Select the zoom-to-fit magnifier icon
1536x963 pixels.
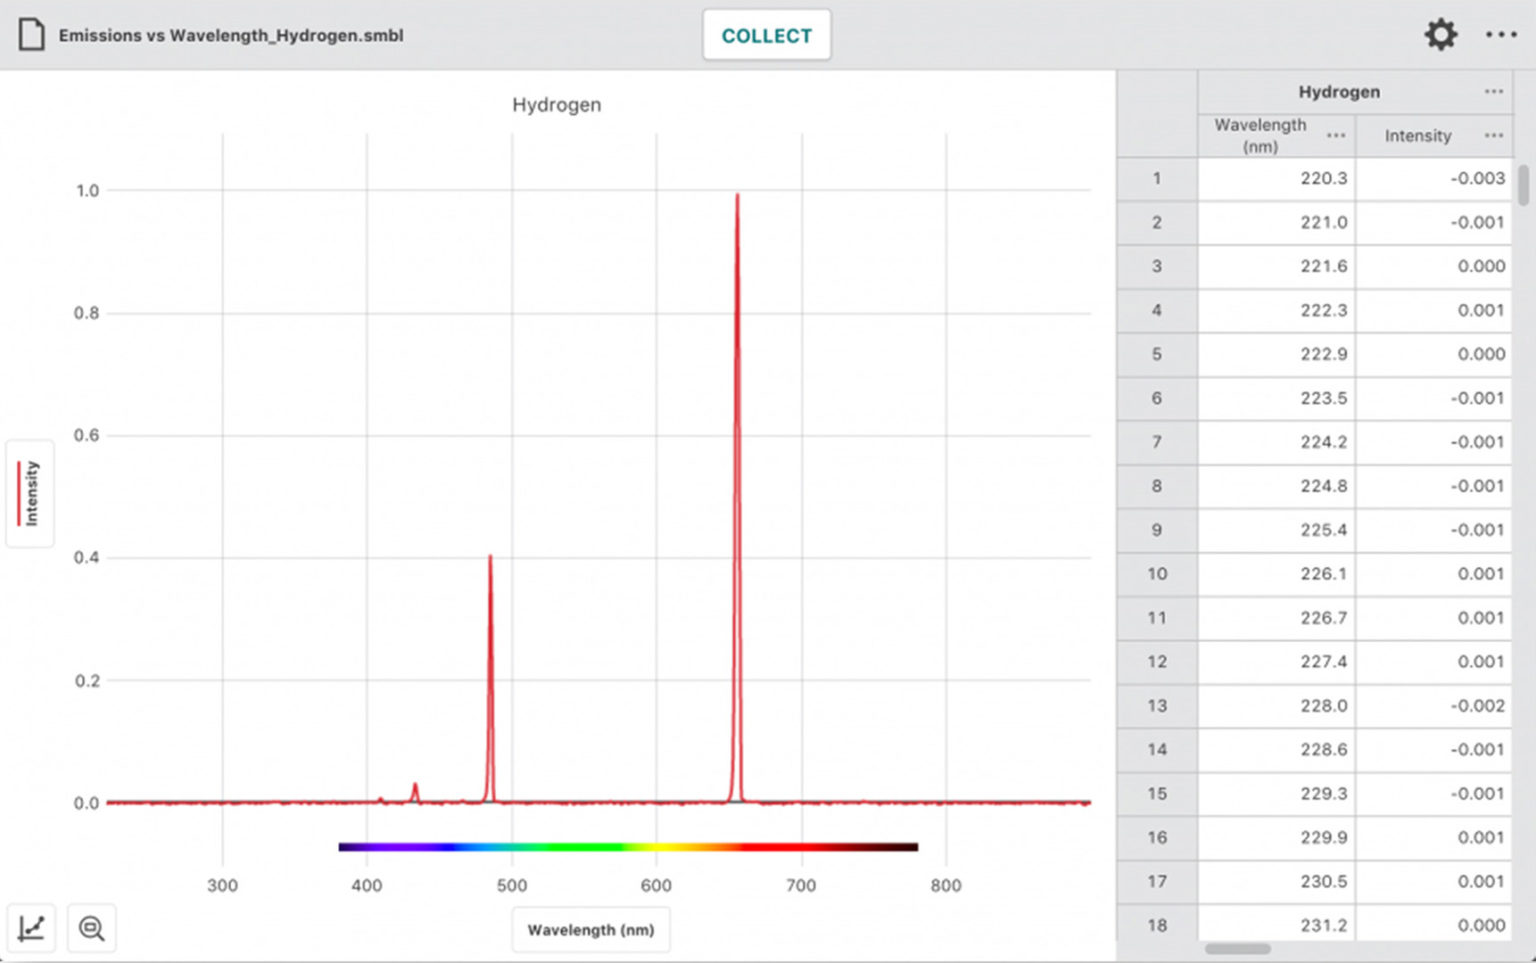coord(91,928)
